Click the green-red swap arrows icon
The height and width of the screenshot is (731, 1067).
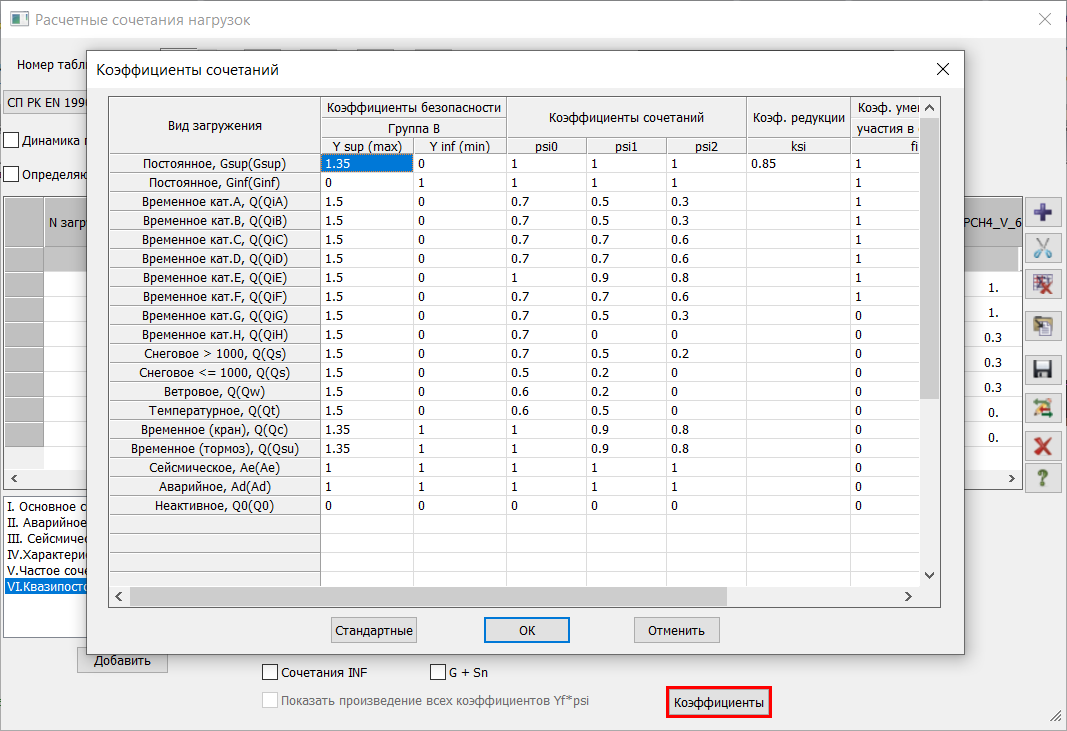1042,407
